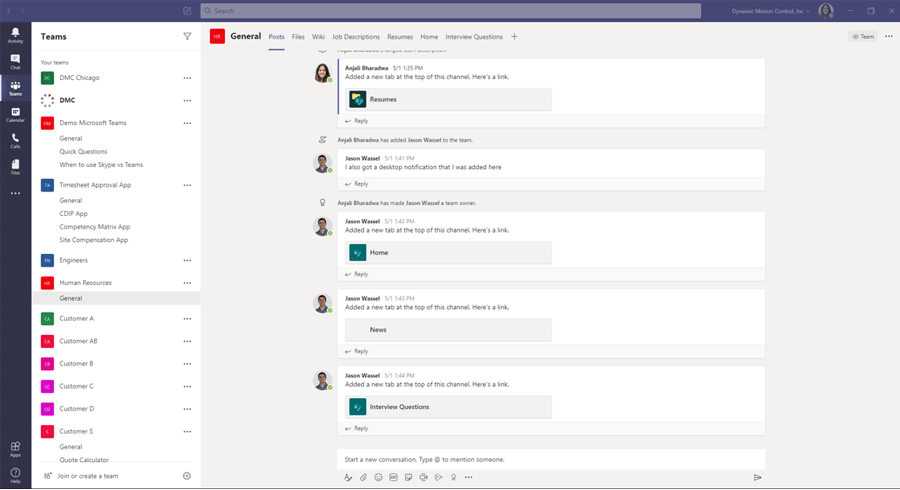Select Quick Questions channel

click(x=83, y=151)
